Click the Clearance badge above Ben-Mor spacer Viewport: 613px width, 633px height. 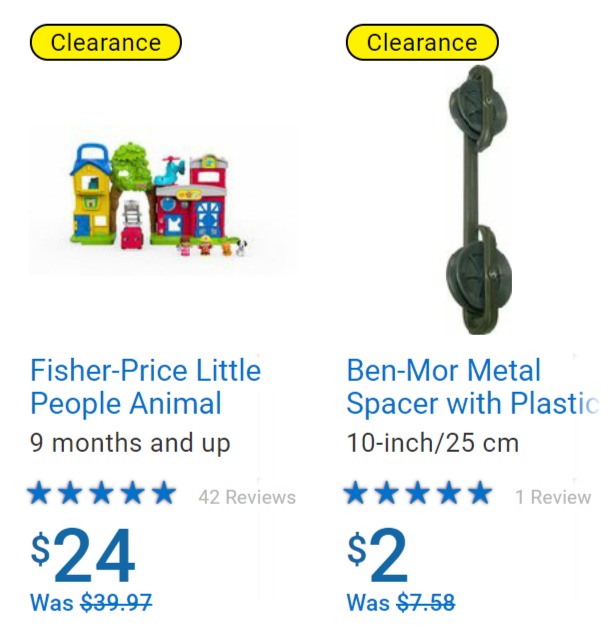422,42
